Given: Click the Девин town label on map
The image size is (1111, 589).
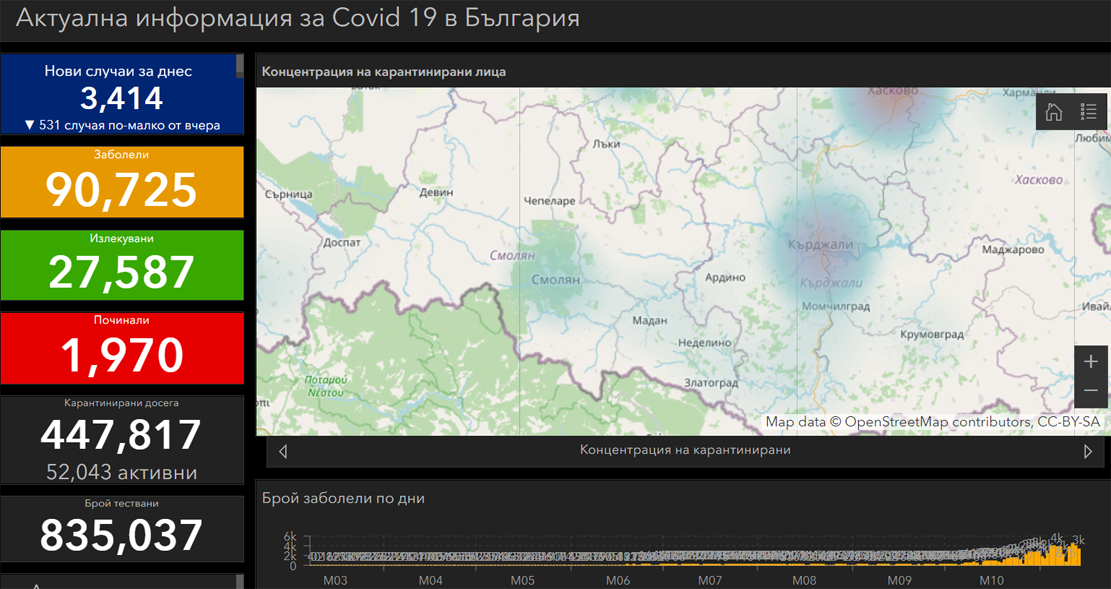Looking at the screenshot, I should 436,192.
